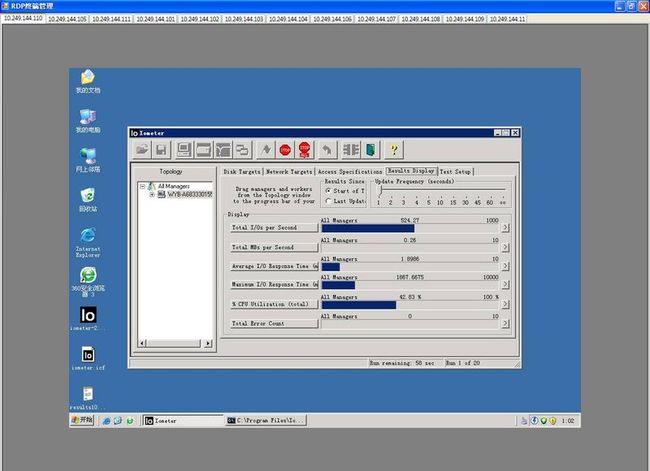Duplicate selected worker toolbar icon
Screen dimensions: 650x471
pos(242,150)
